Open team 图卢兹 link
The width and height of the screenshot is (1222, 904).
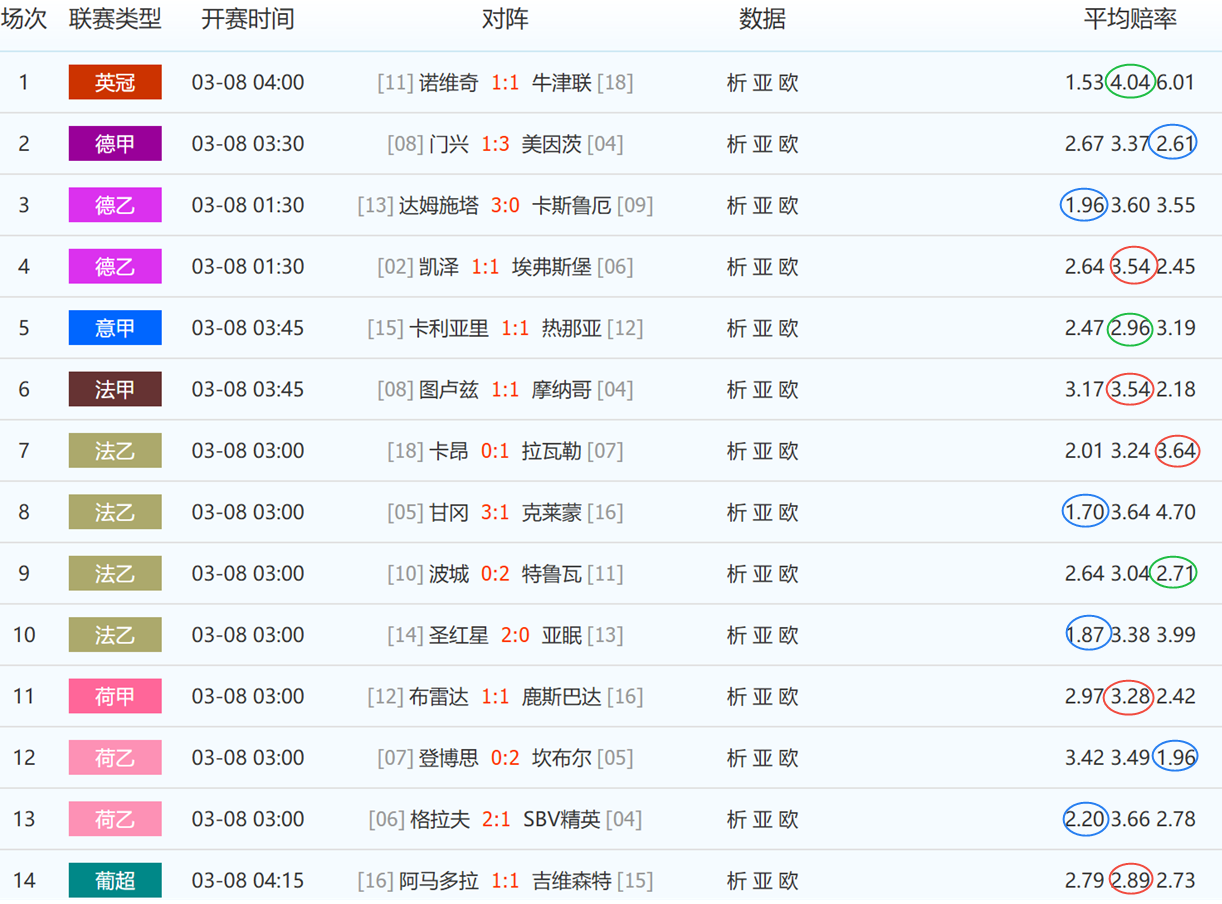[449, 389]
